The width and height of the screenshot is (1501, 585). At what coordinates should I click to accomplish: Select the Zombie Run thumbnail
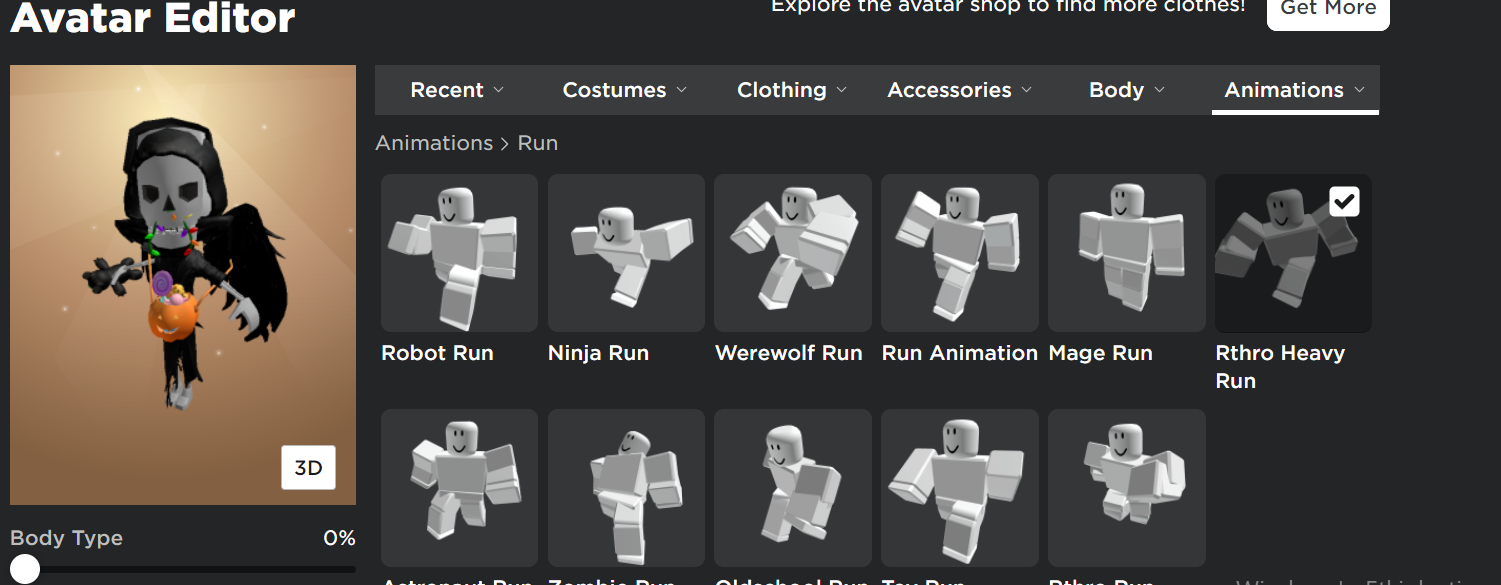pyautogui.click(x=626, y=488)
